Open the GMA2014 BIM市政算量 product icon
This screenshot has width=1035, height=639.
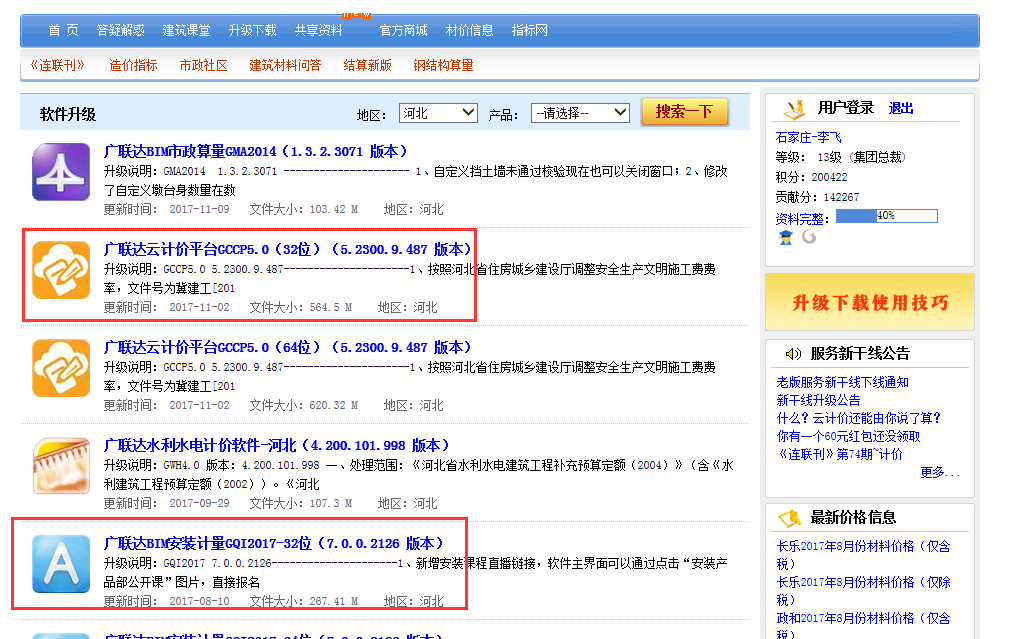[61, 172]
